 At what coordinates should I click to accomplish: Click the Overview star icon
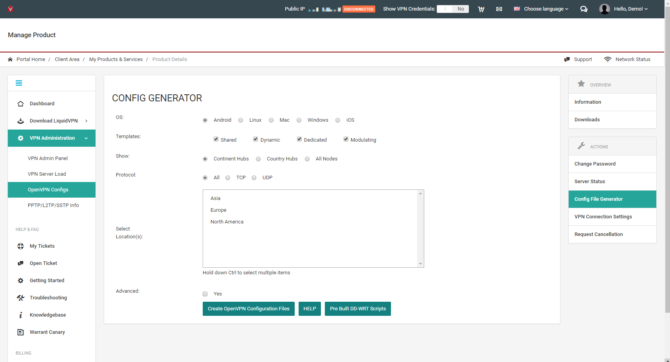tap(581, 84)
